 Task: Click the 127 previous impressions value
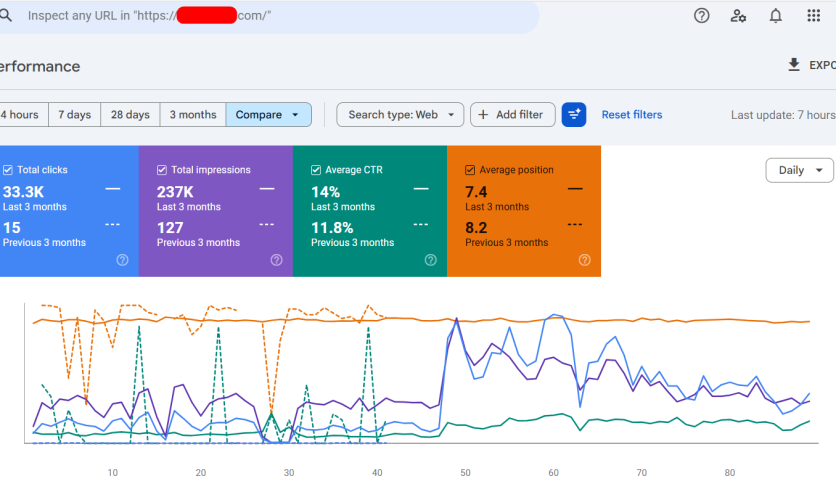coord(170,228)
